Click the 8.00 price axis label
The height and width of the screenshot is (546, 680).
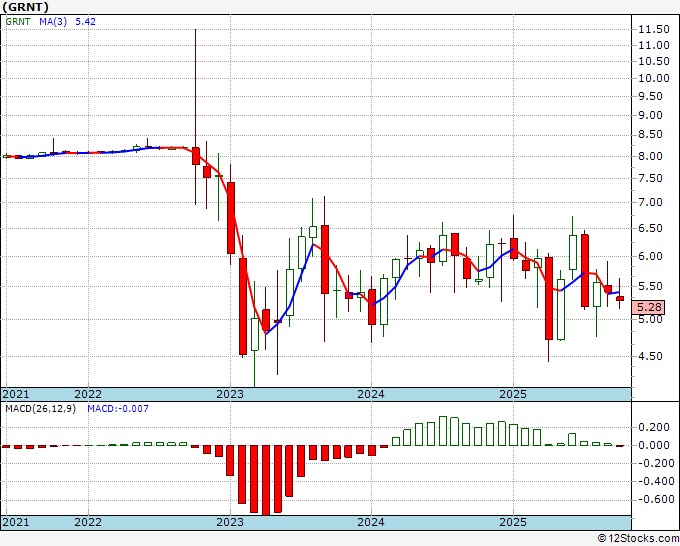coord(651,156)
